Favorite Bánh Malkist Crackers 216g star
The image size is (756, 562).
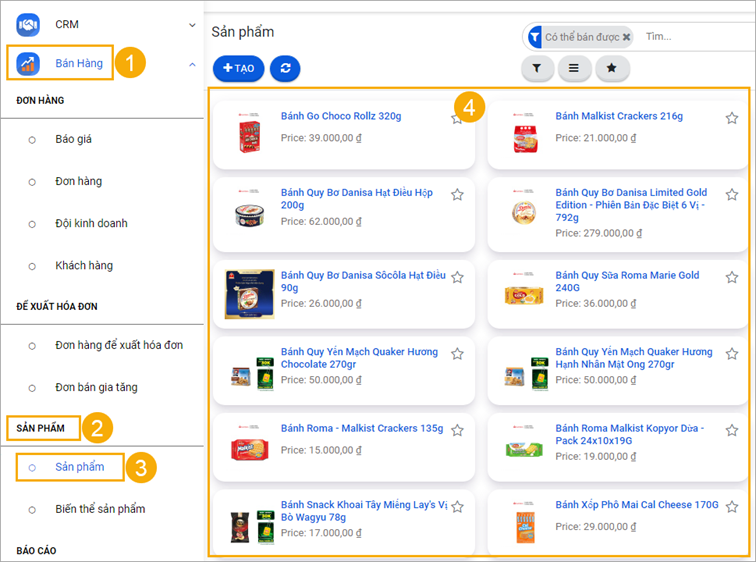(x=731, y=118)
